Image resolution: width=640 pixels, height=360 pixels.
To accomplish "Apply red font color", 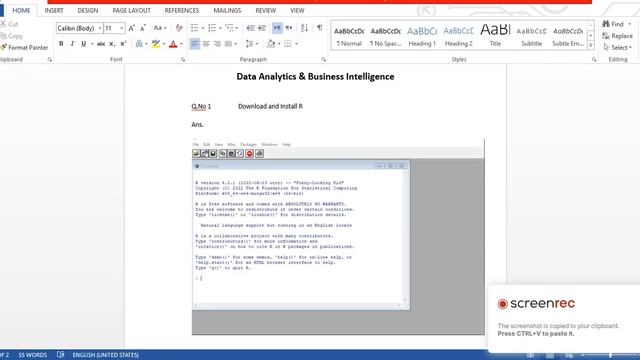I will [x=173, y=44].
